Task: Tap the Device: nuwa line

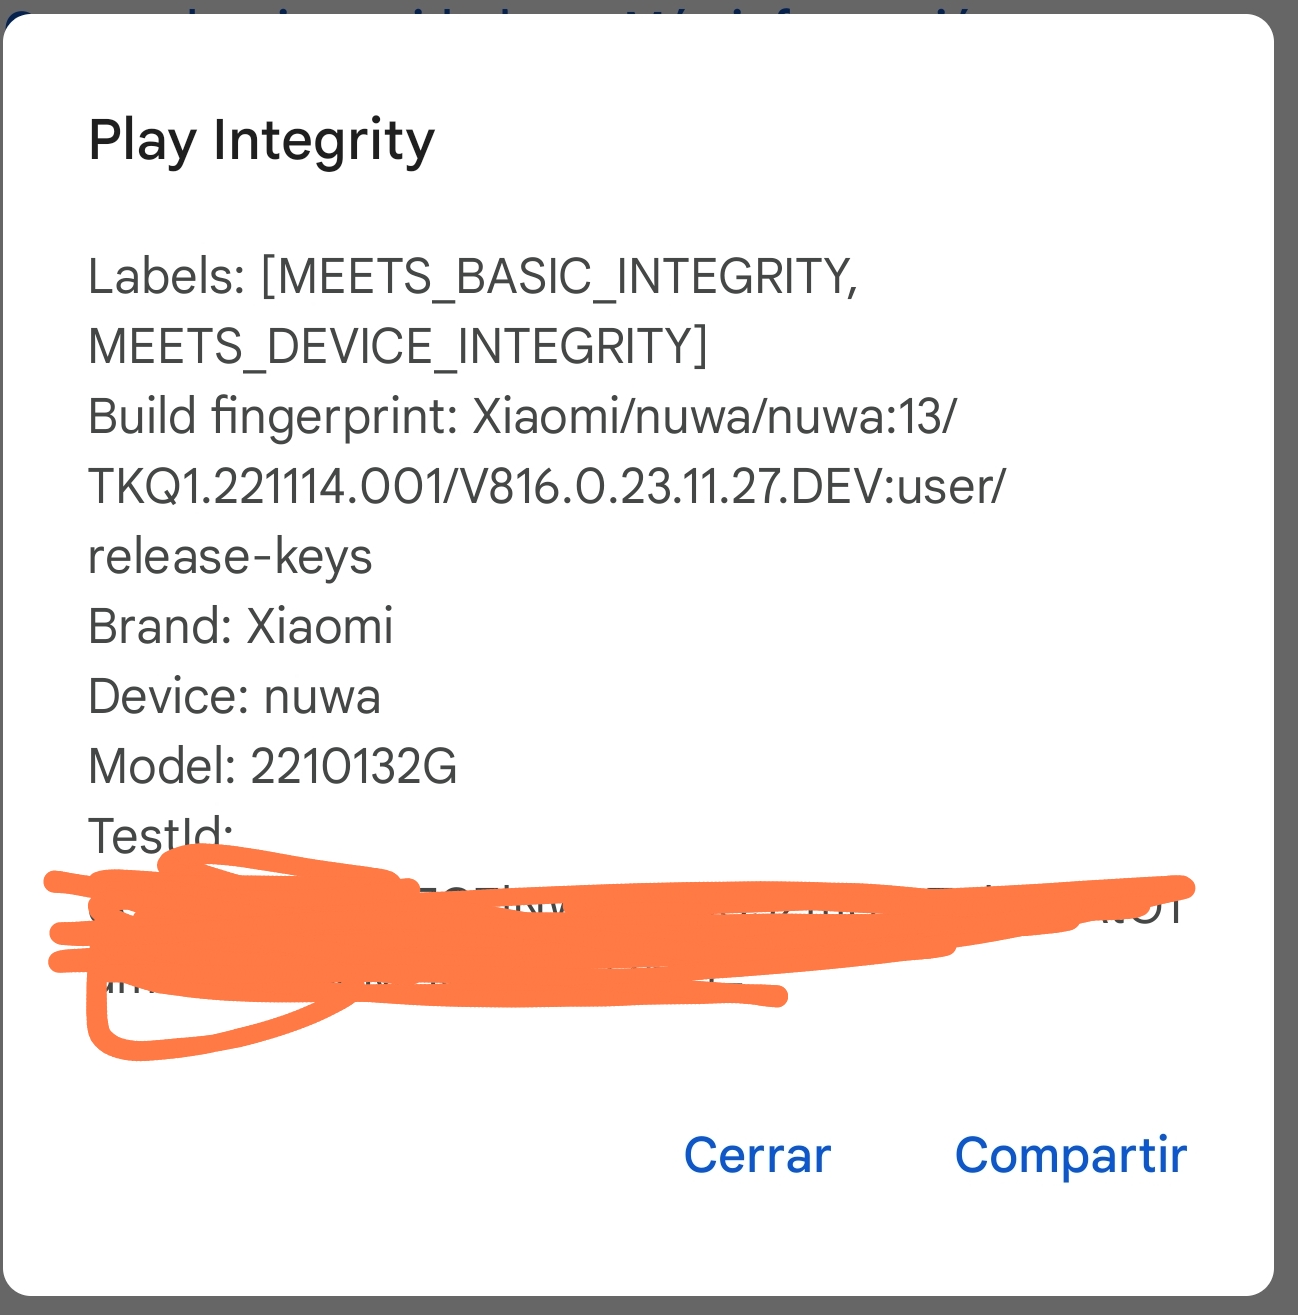Action: point(234,697)
